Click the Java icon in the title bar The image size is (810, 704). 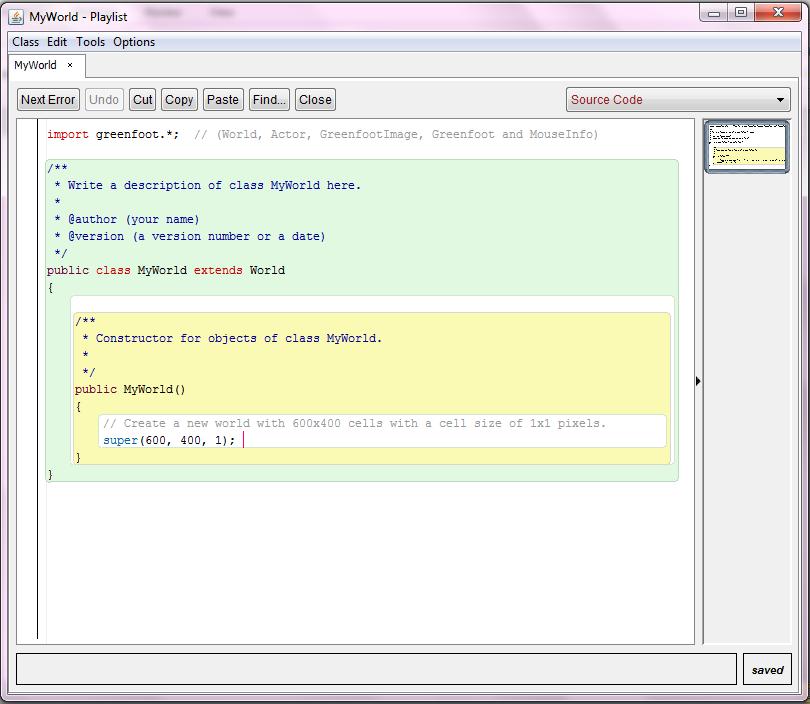pos(17,17)
